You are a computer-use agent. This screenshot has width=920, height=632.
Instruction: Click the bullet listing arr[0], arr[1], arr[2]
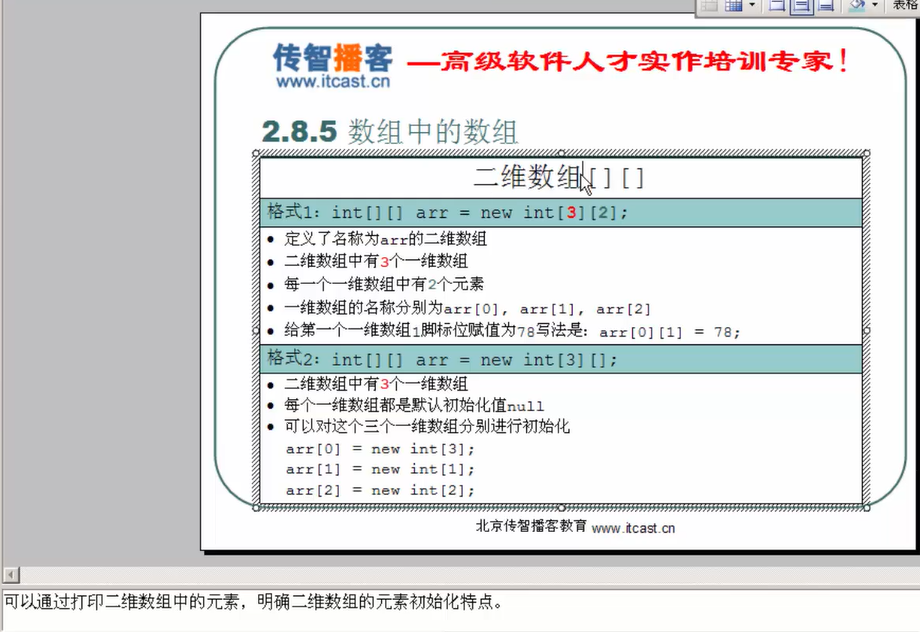(468, 308)
